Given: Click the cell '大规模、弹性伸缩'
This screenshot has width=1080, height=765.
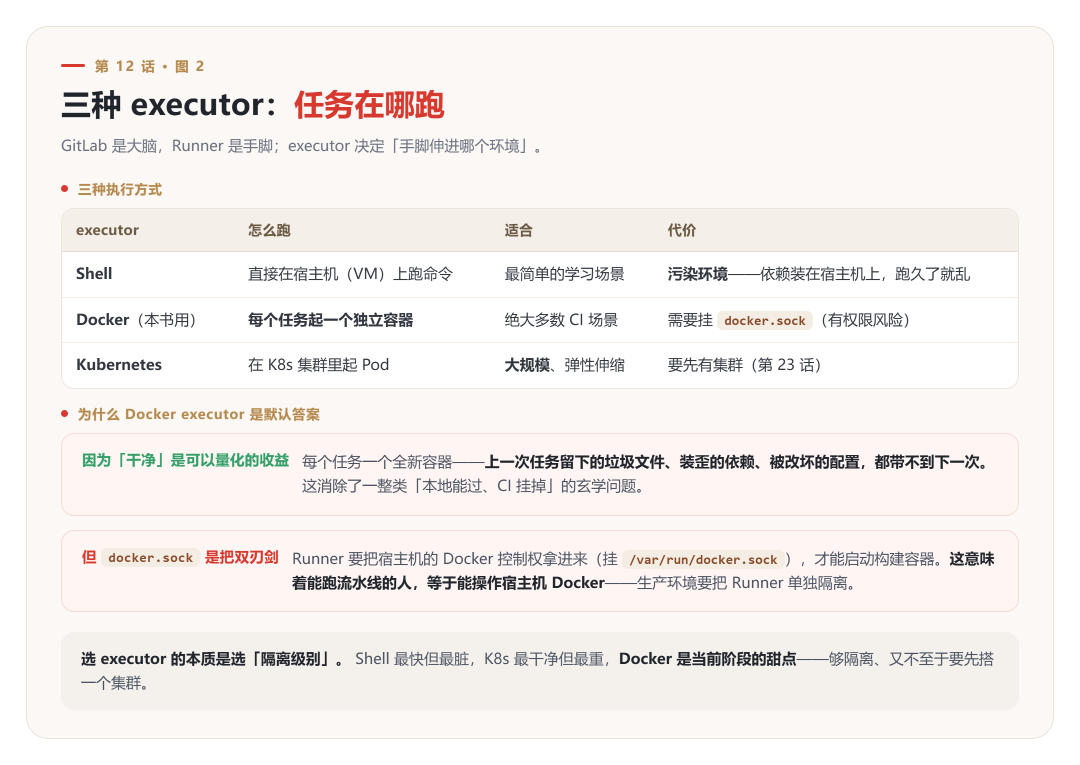Looking at the screenshot, I should click(x=564, y=365).
